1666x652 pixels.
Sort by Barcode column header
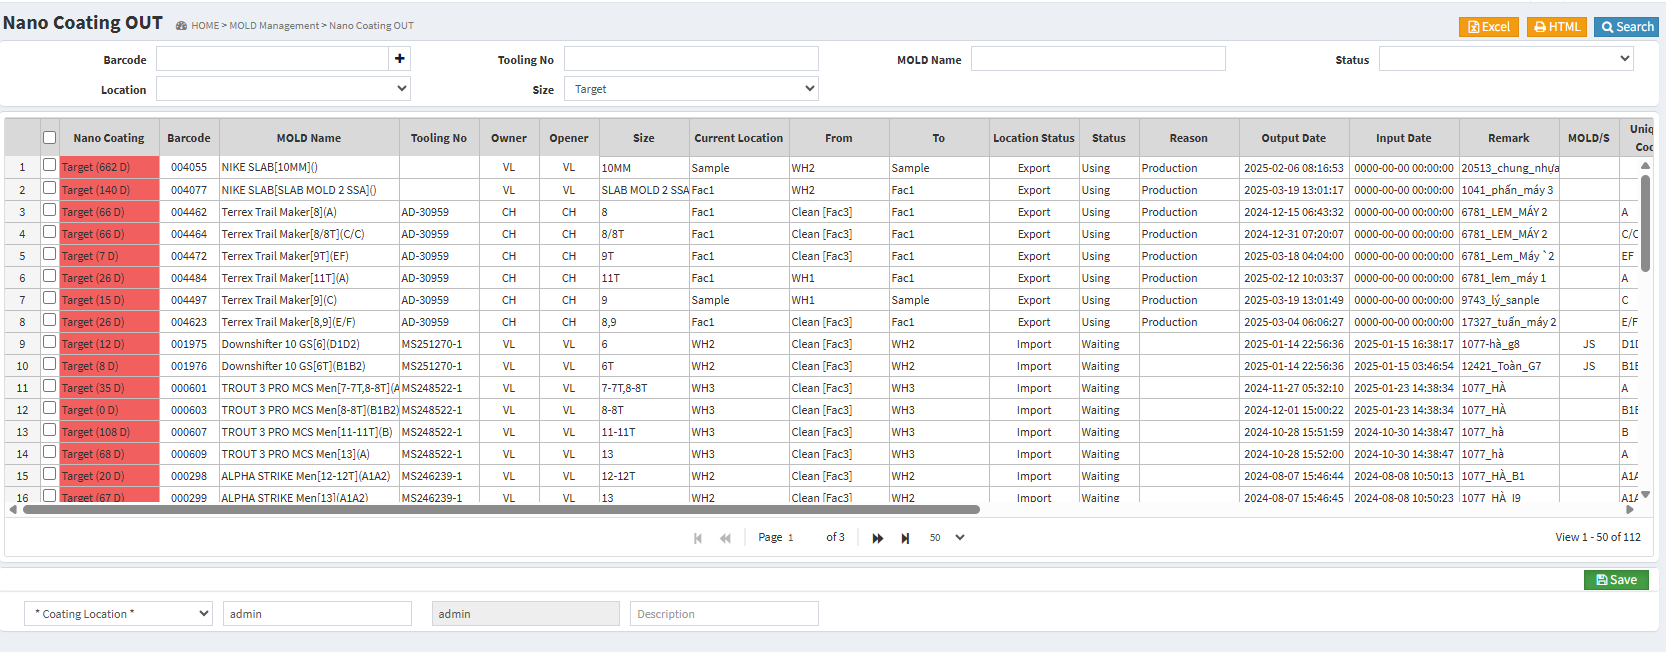pos(189,138)
